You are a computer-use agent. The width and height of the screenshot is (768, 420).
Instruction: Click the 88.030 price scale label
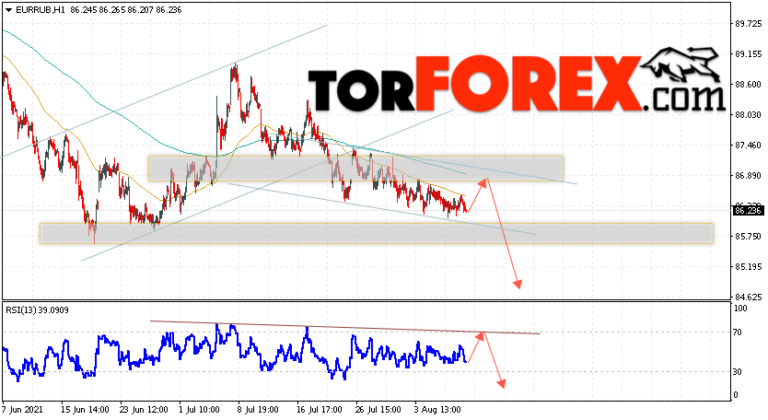click(x=748, y=115)
